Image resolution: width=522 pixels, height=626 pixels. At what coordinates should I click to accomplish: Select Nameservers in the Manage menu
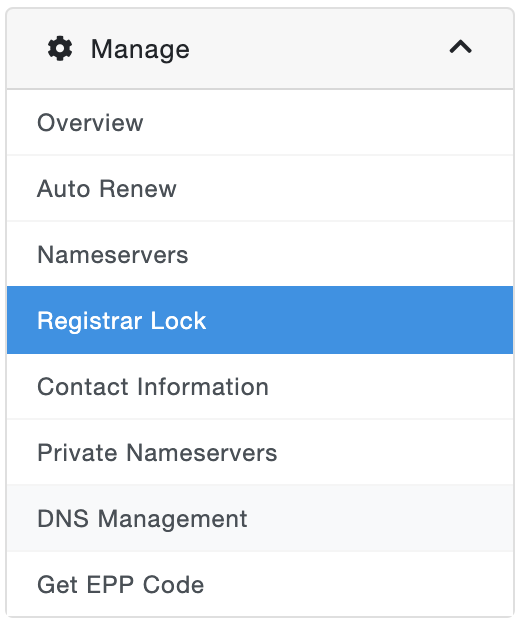click(260, 254)
